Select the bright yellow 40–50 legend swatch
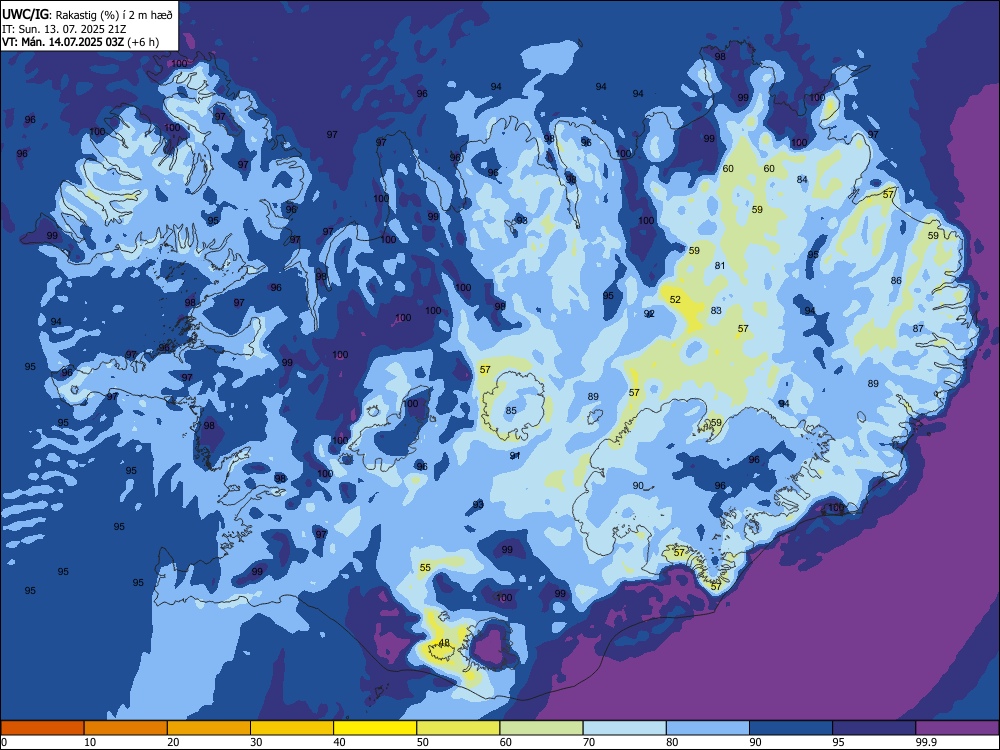 (x=375, y=728)
